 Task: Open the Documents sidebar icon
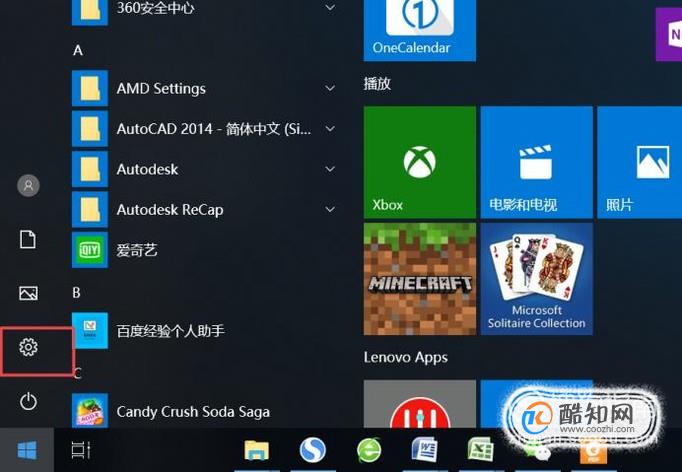tap(28, 239)
